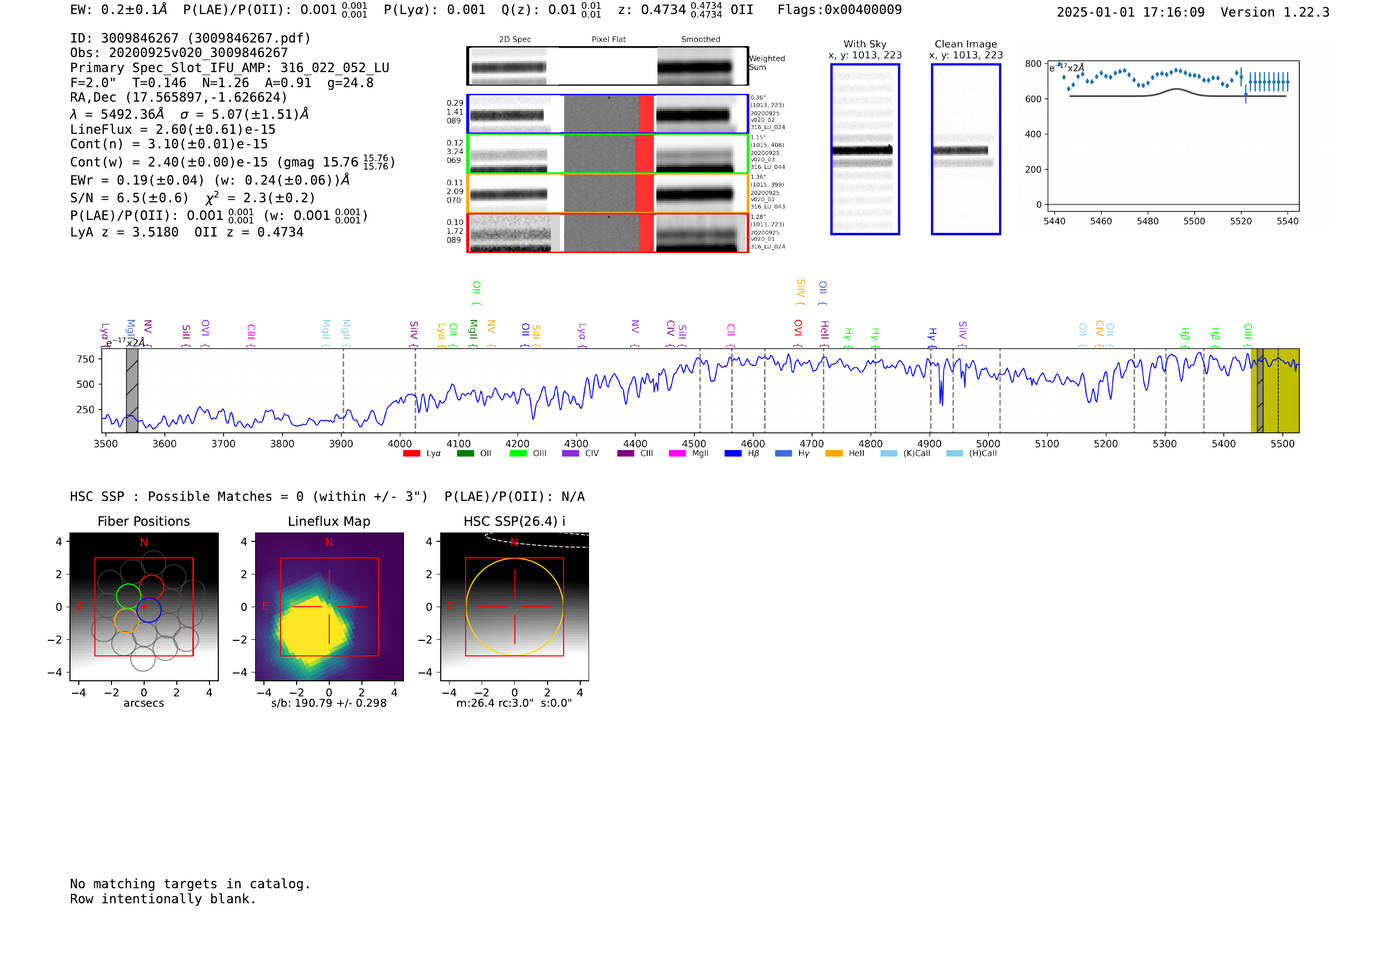The width and height of the screenshot is (1400, 953).
Task: Click the red Lyα legend swatch
Action: [411, 454]
